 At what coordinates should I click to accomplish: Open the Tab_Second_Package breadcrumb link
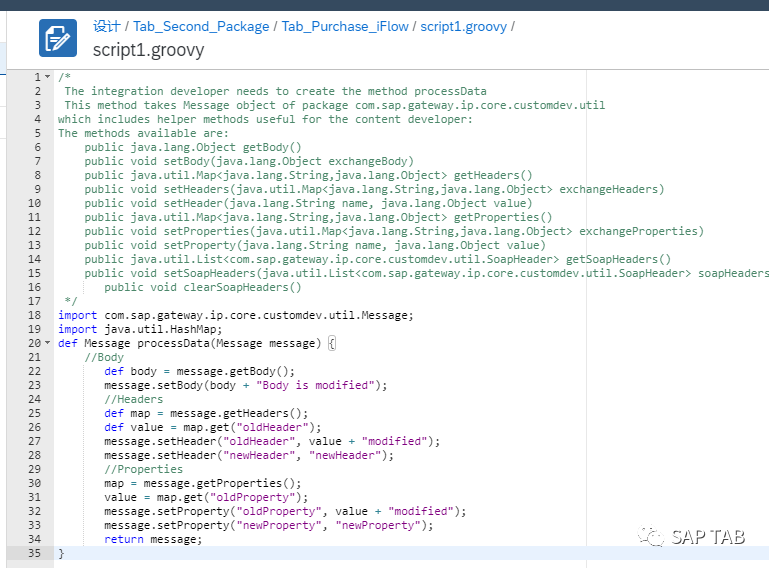click(201, 26)
